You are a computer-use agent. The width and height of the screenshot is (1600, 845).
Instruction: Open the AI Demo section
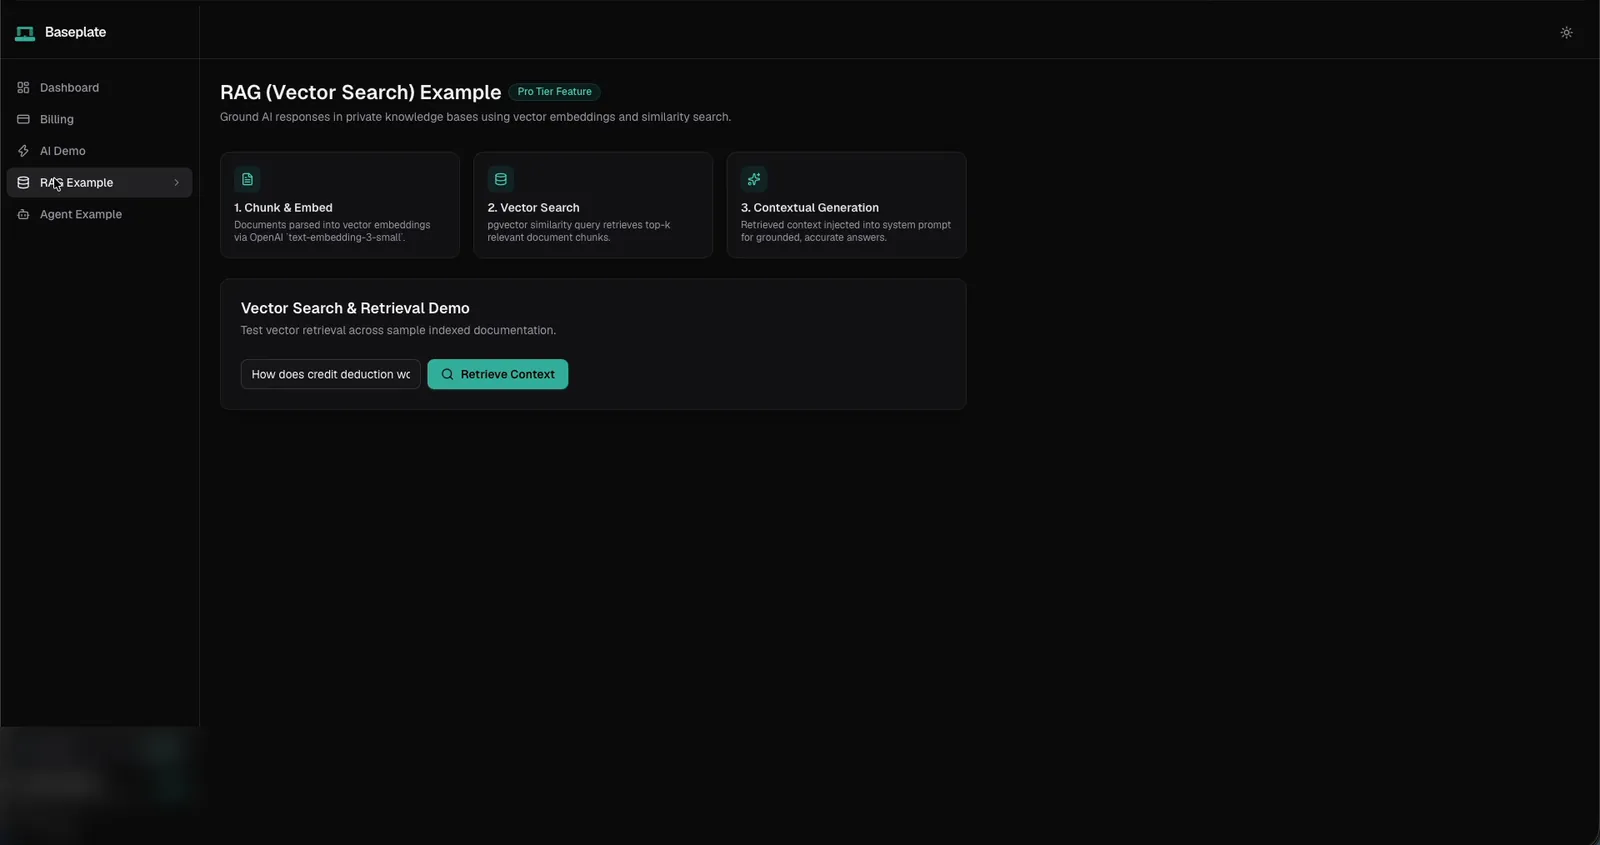pyautogui.click(x=99, y=151)
